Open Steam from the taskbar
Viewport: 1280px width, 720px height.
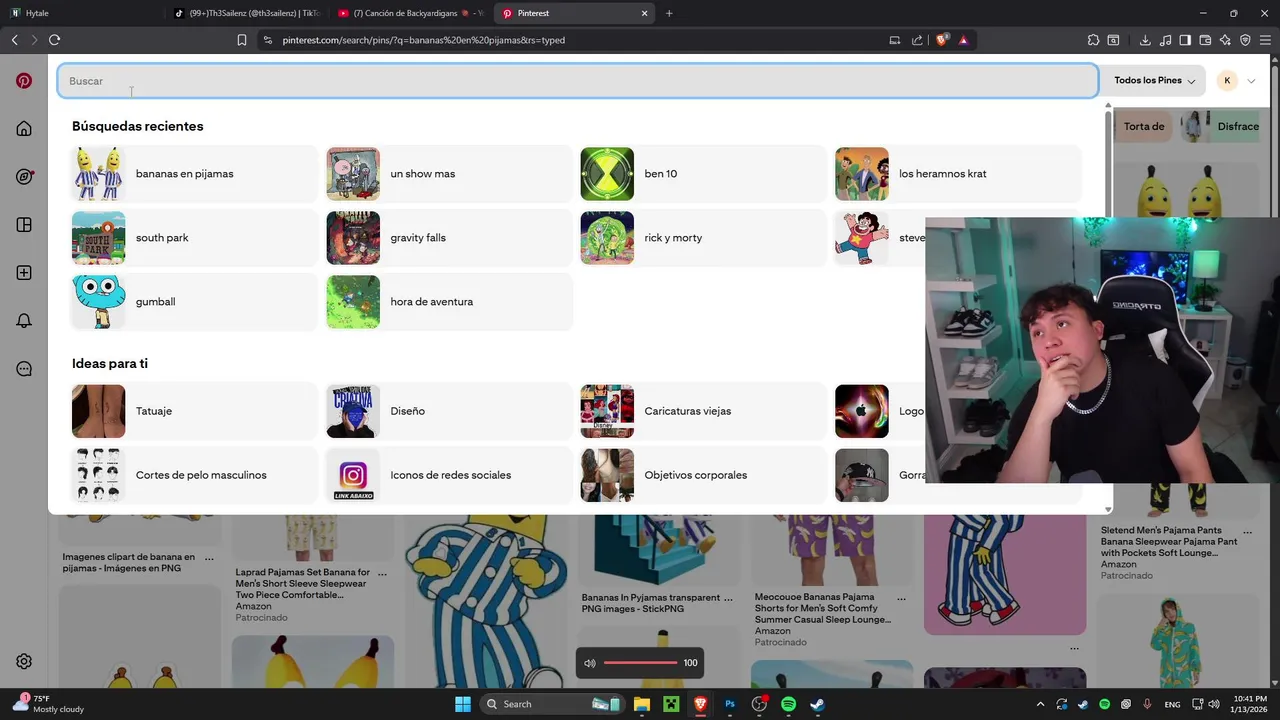pyautogui.click(x=817, y=704)
